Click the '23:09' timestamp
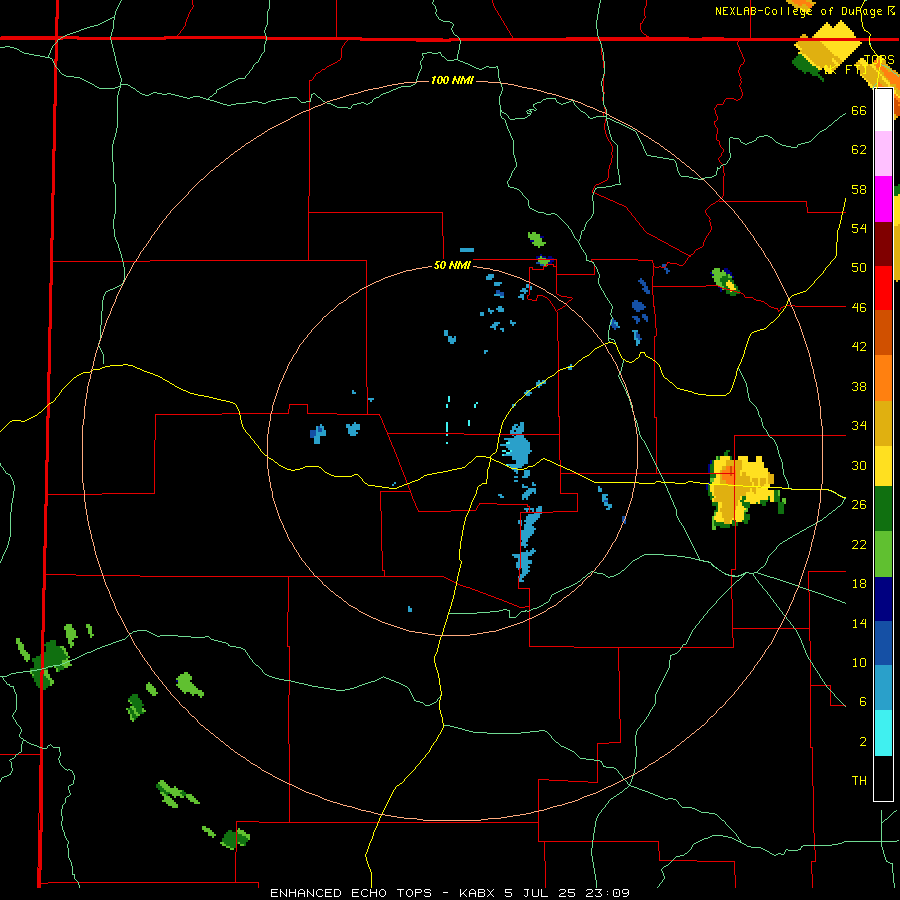900x900 pixels. (x=607, y=893)
